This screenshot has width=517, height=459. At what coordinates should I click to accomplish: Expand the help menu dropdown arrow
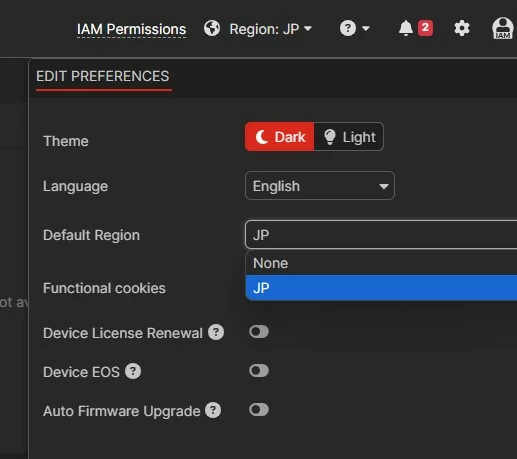(x=366, y=29)
